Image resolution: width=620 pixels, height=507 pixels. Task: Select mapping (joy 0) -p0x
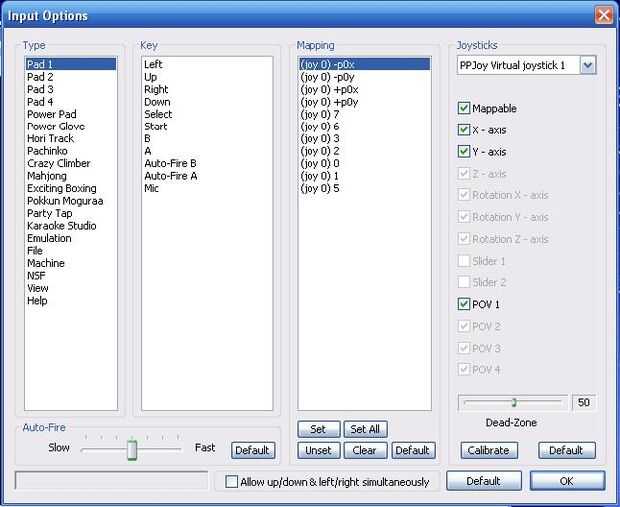[364, 64]
